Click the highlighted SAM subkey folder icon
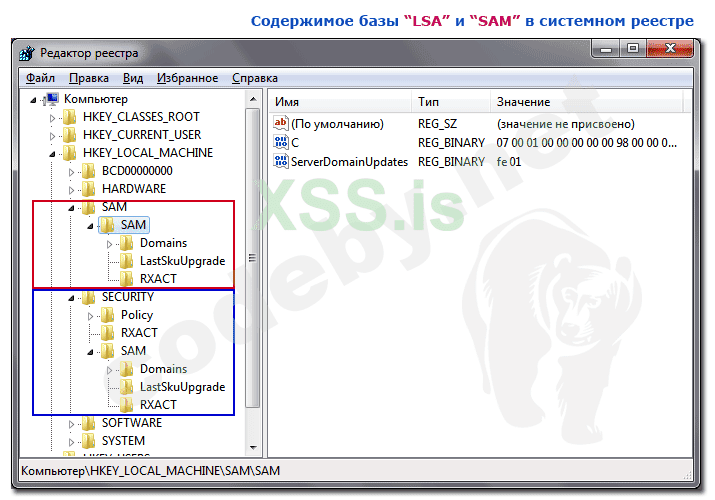 (x=108, y=225)
